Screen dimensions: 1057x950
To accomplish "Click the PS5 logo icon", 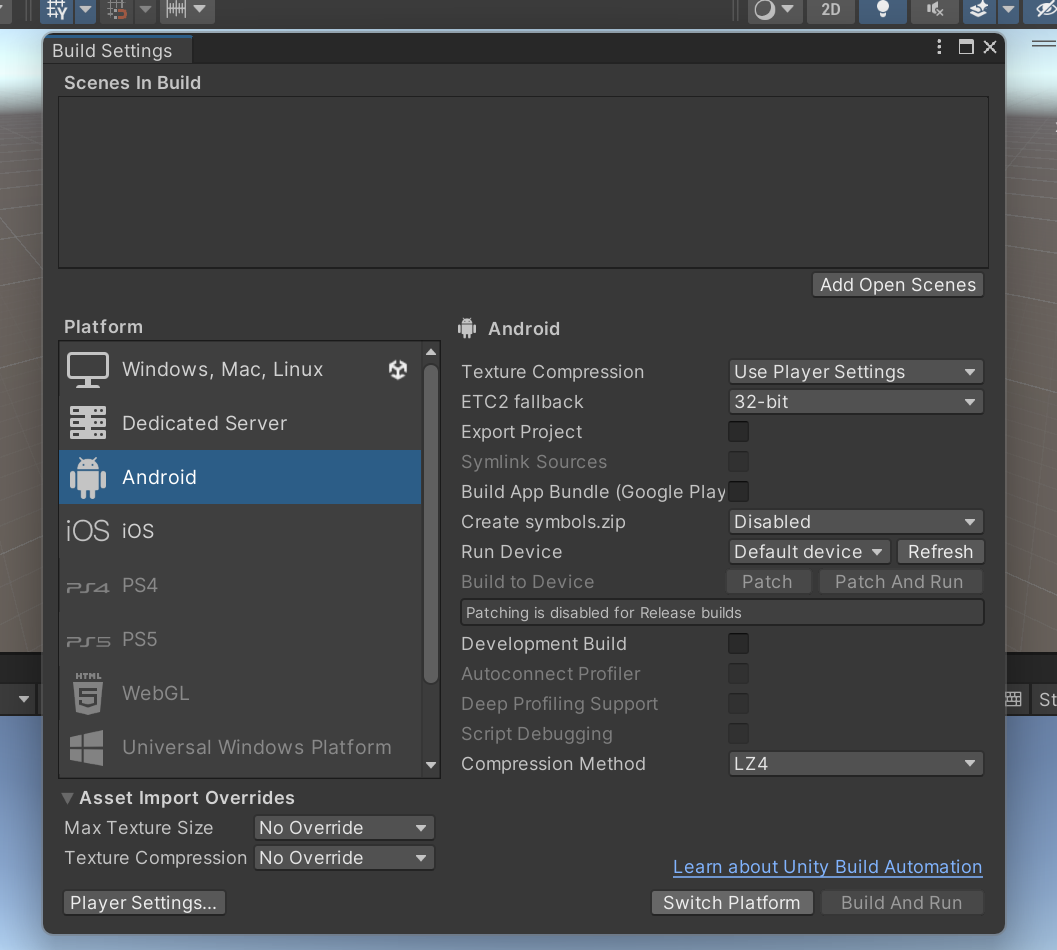I will pyautogui.click(x=88, y=642).
